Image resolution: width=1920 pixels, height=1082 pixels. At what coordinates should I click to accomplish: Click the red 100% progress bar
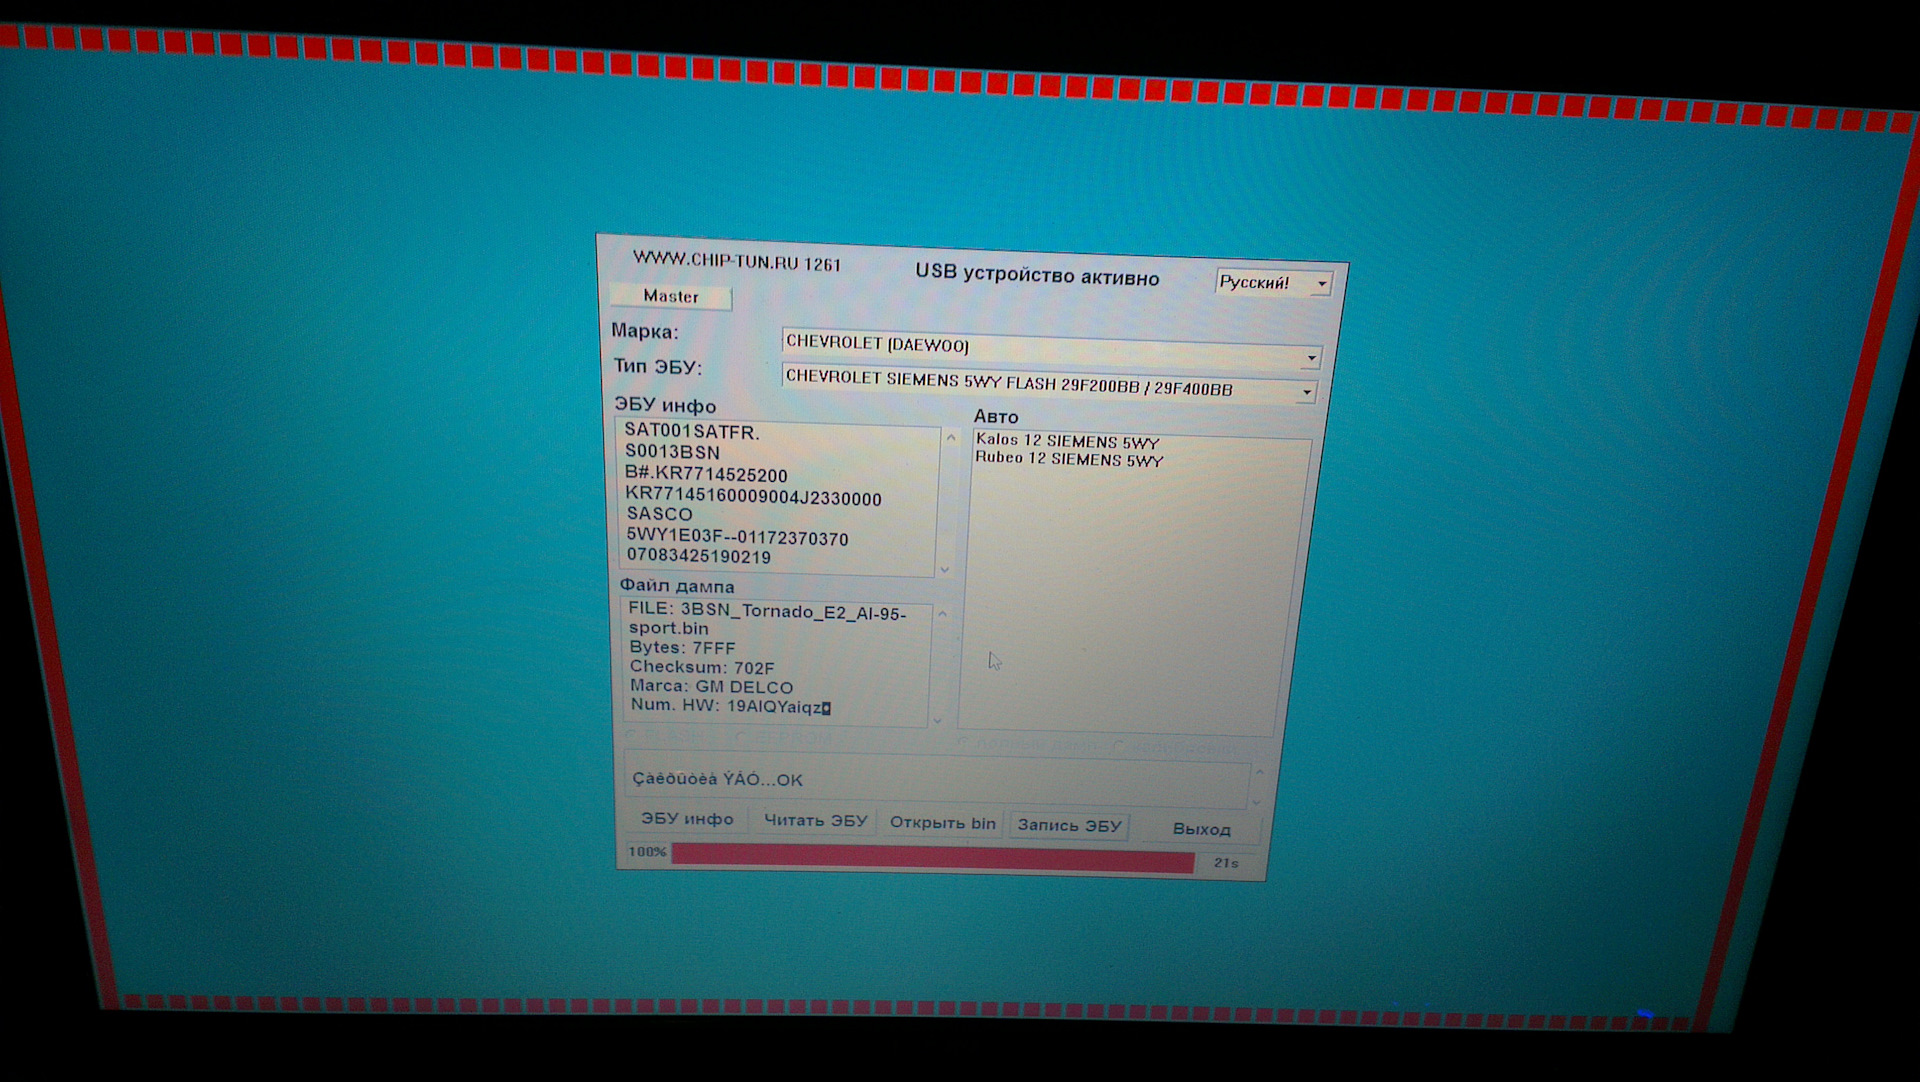click(x=932, y=857)
